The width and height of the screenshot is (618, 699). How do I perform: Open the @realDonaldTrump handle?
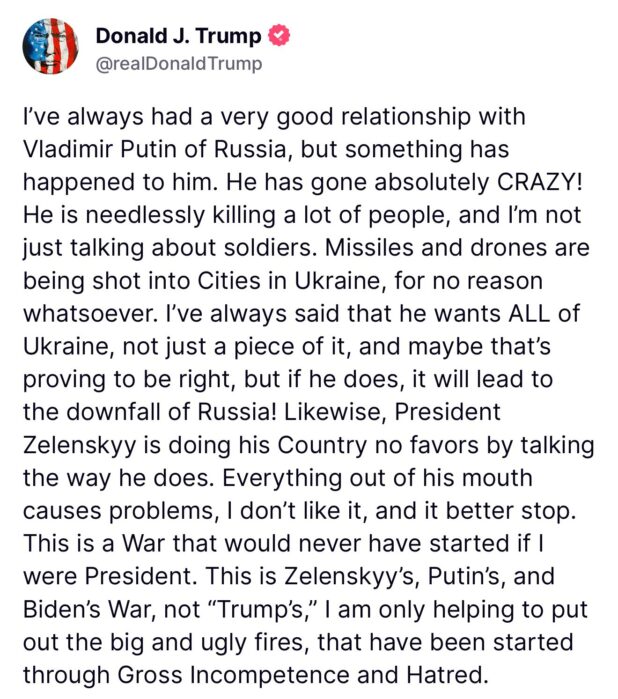(179, 64)
